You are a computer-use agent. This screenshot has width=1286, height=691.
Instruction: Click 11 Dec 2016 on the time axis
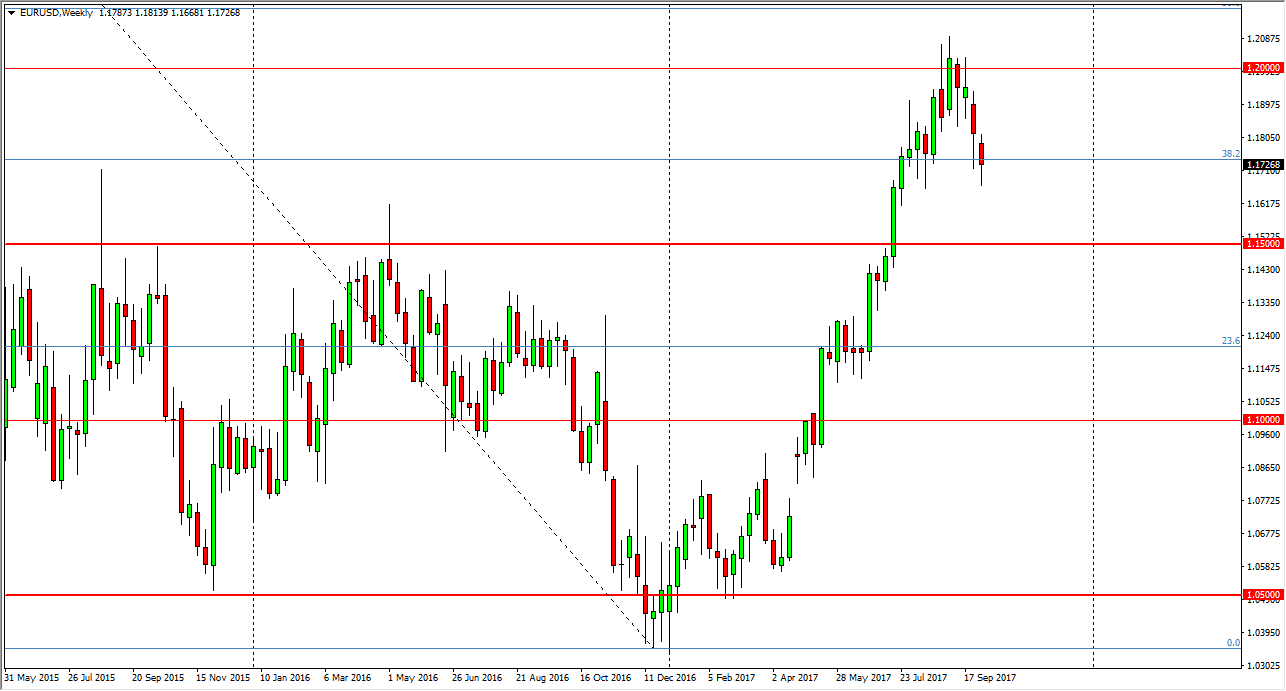[x=669, y=677]
